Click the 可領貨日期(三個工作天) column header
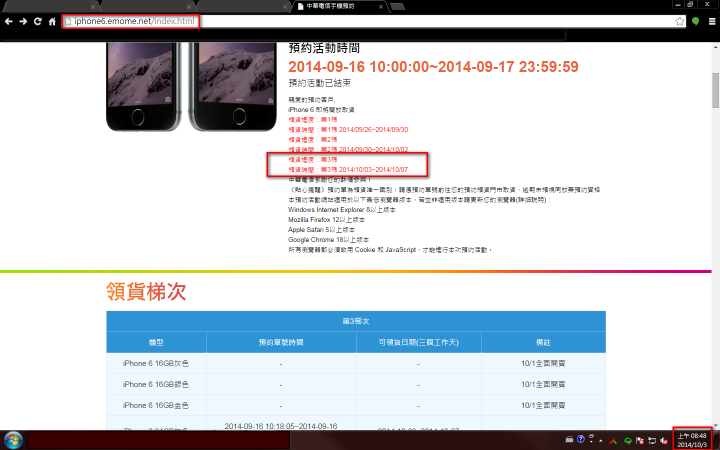Image resolution: width=720 pixels, height=450 pixels. tap(418, 342)
